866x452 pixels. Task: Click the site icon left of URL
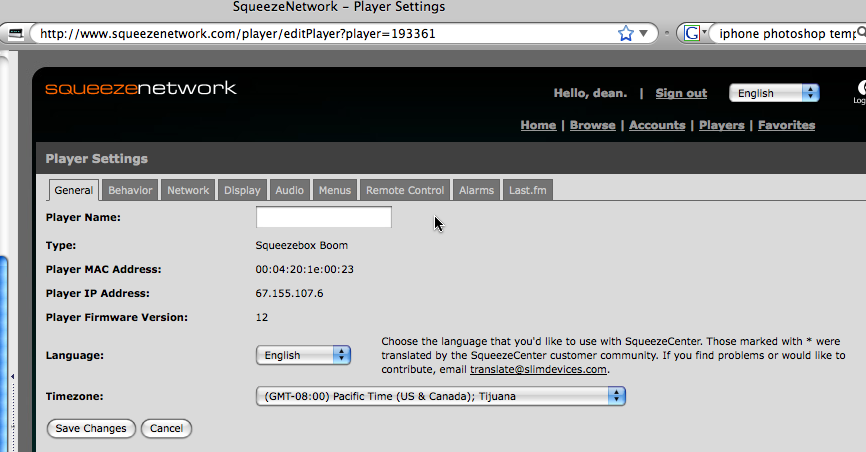tap(17, 33)
